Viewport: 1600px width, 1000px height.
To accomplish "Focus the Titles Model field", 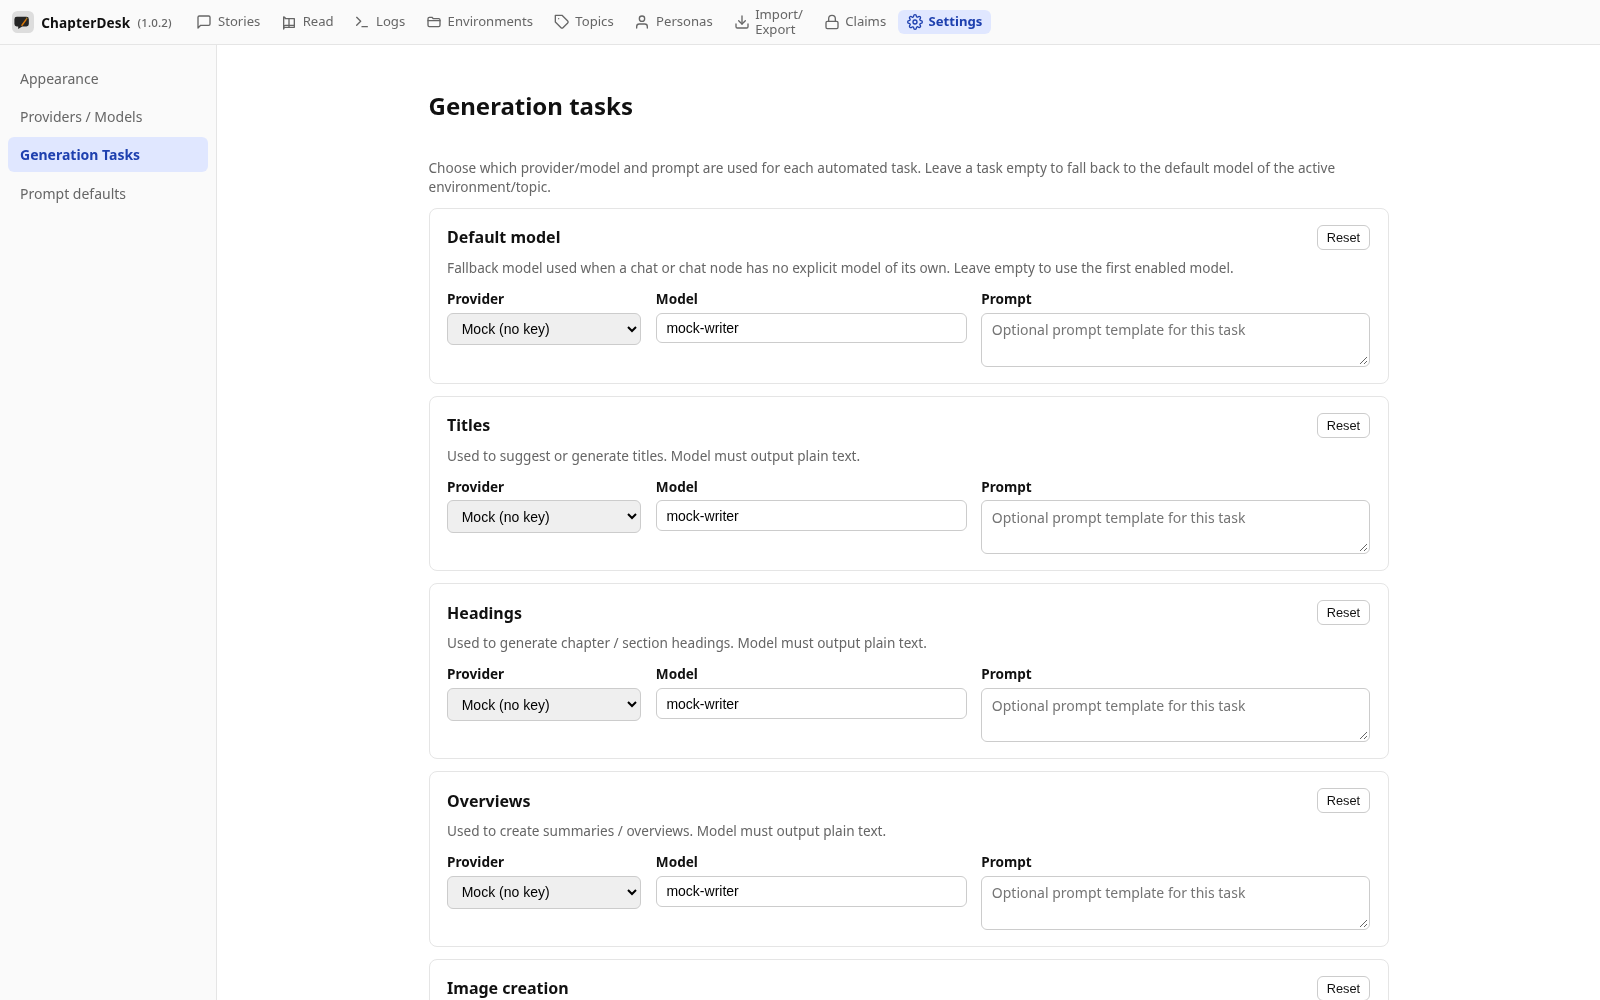I will [811, 516].
